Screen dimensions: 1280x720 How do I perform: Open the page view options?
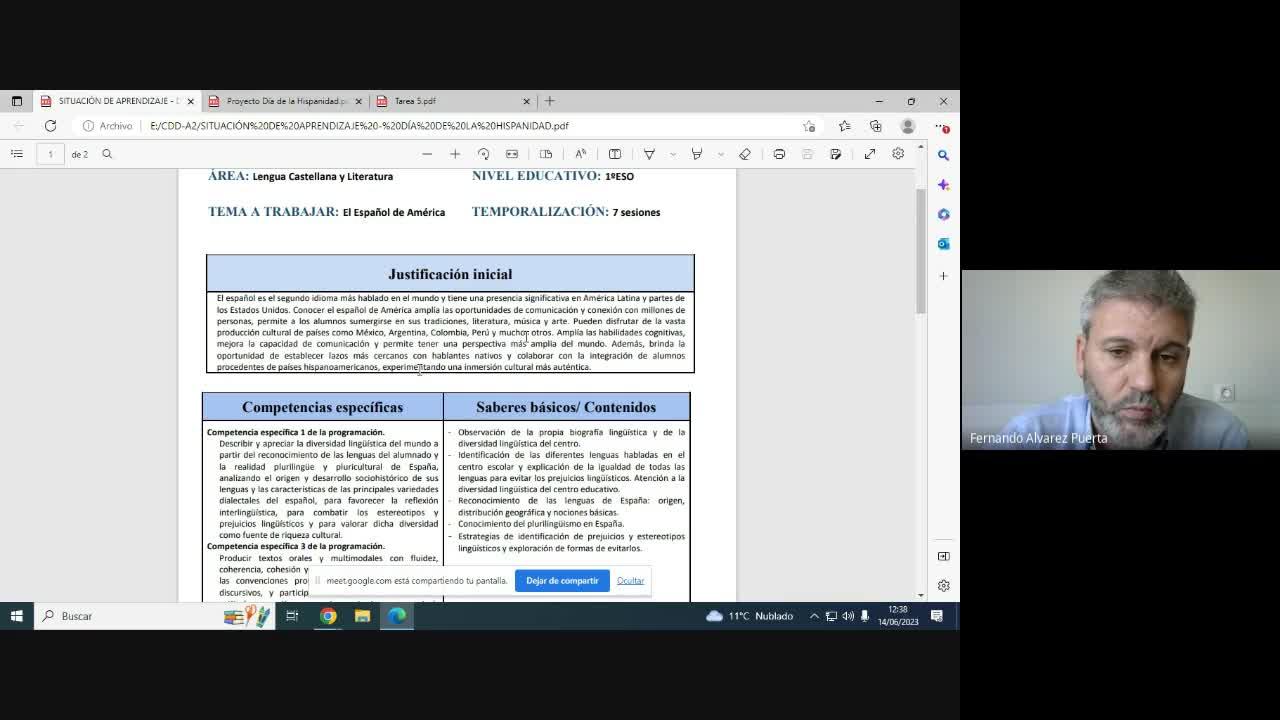pos(546,154)
